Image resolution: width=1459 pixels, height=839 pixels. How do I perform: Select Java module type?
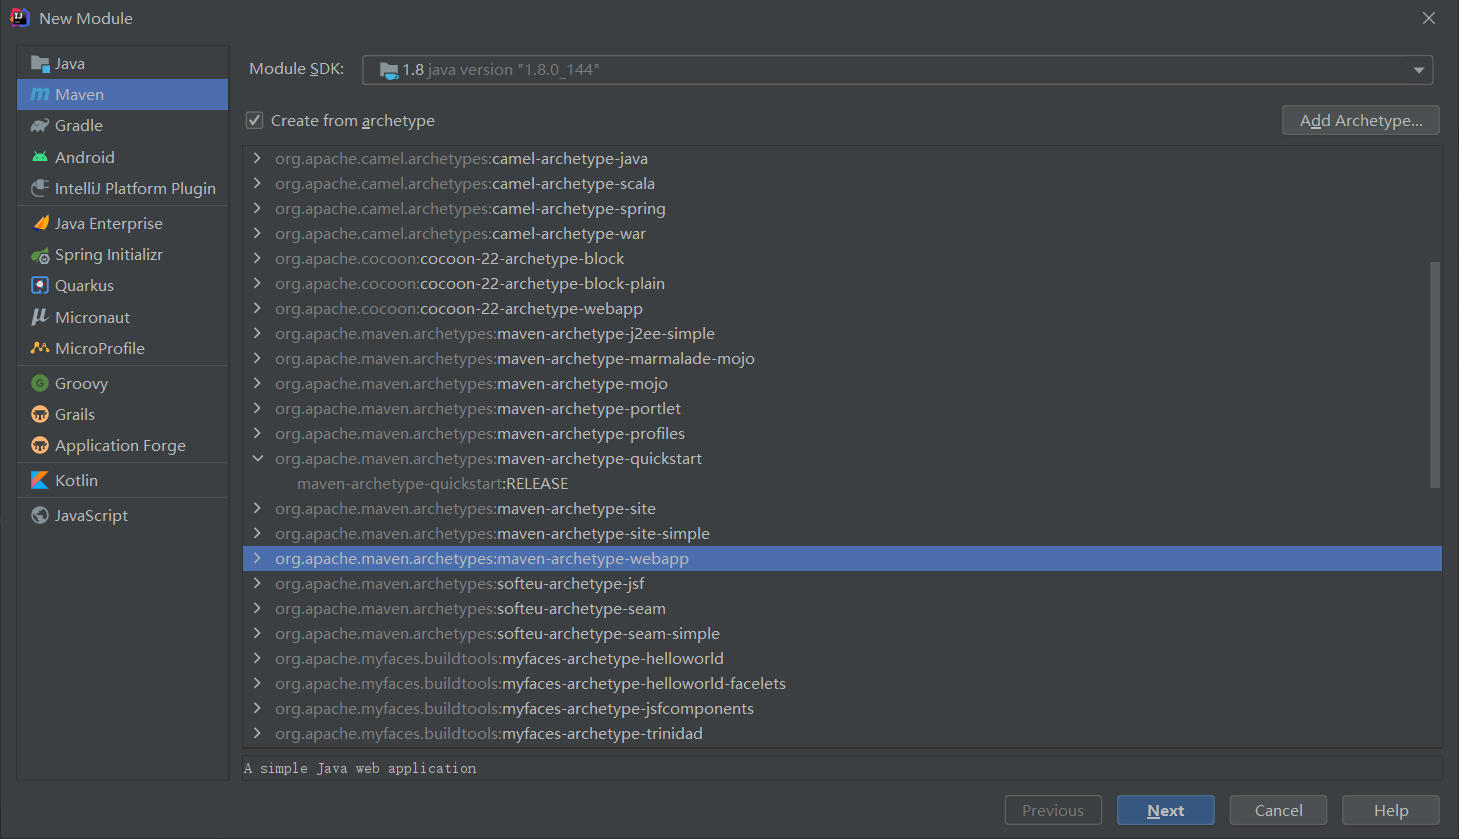122,64
